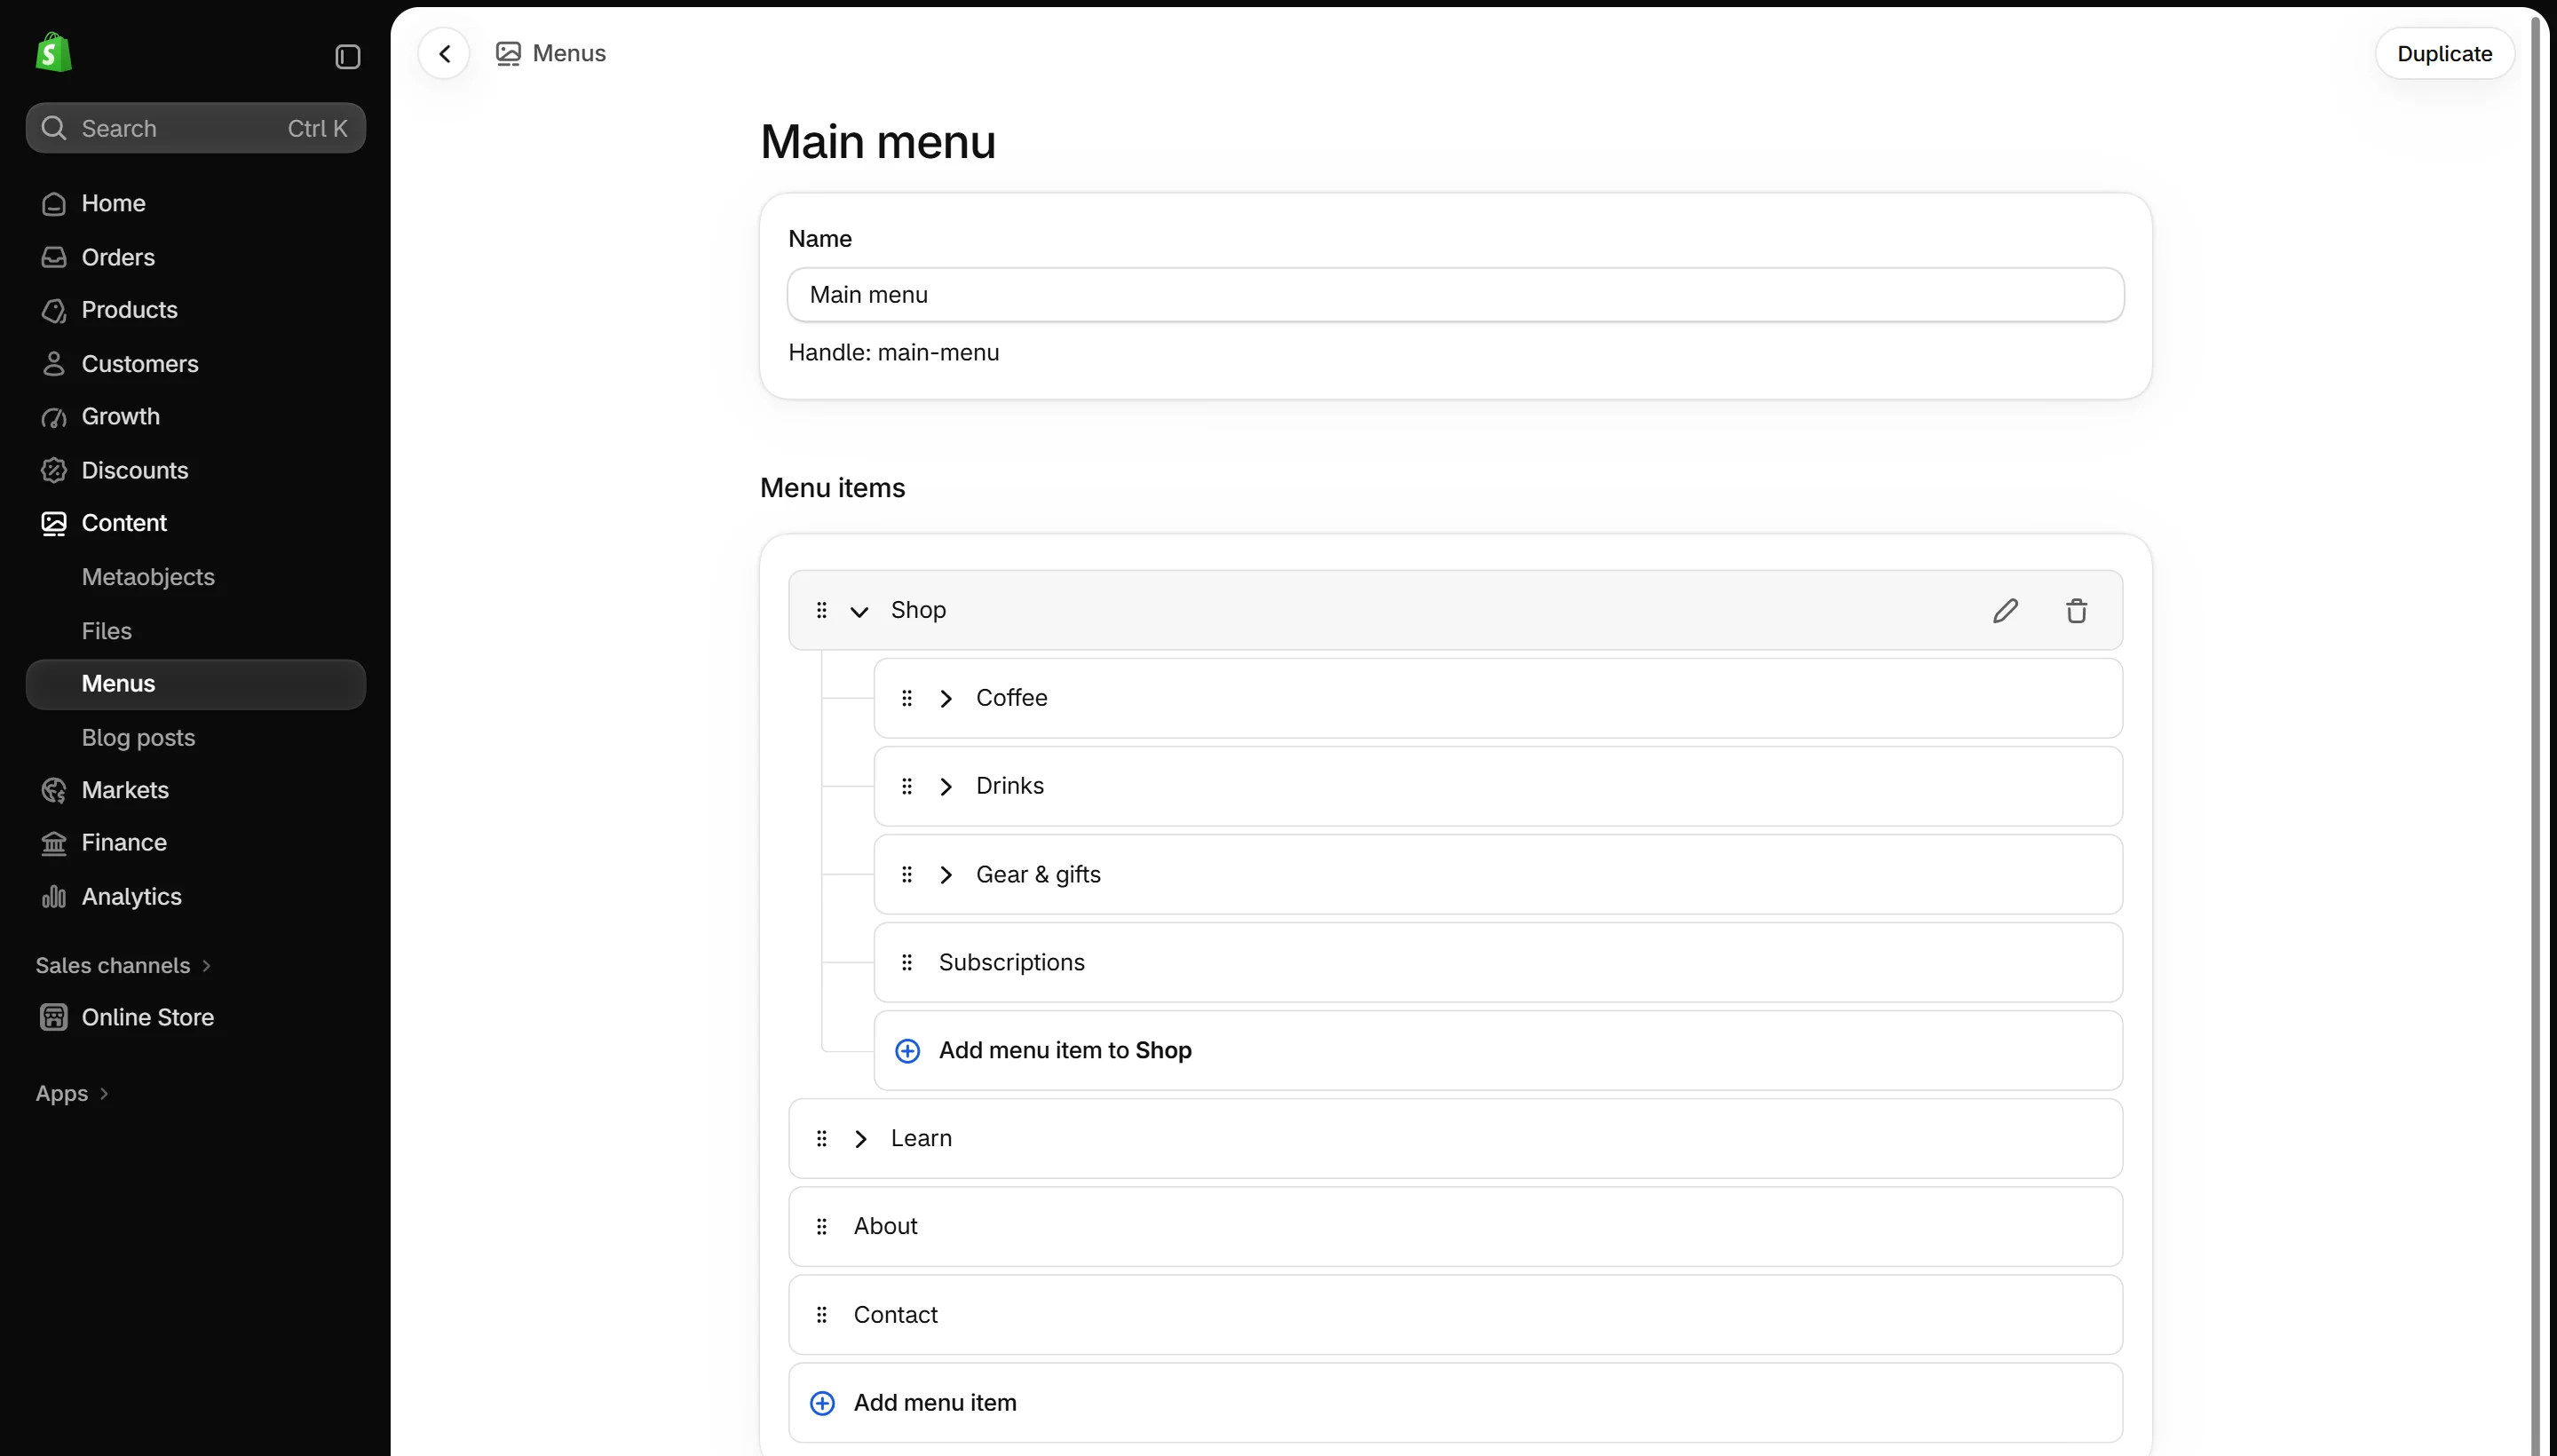This screenshot has width=2557, height=1456.
Task: Click the Finance bank icon
Action: pyautogui.click(x=54, y=843)
